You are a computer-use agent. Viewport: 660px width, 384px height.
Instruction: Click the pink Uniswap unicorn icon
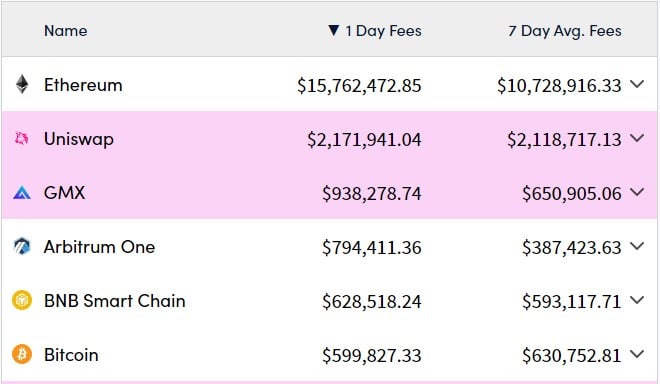22,138
